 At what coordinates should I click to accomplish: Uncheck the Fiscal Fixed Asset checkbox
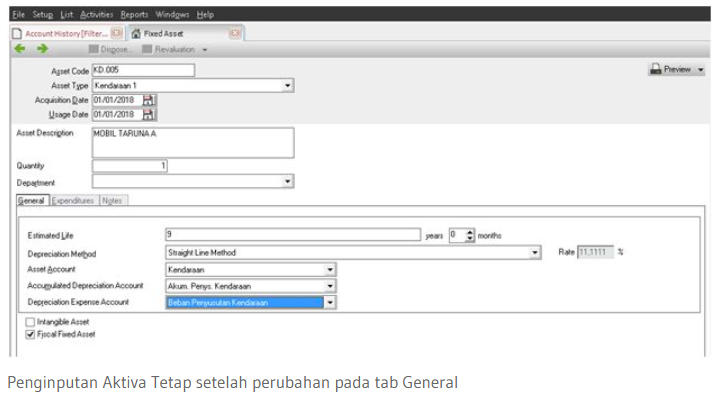pos(31,335)
